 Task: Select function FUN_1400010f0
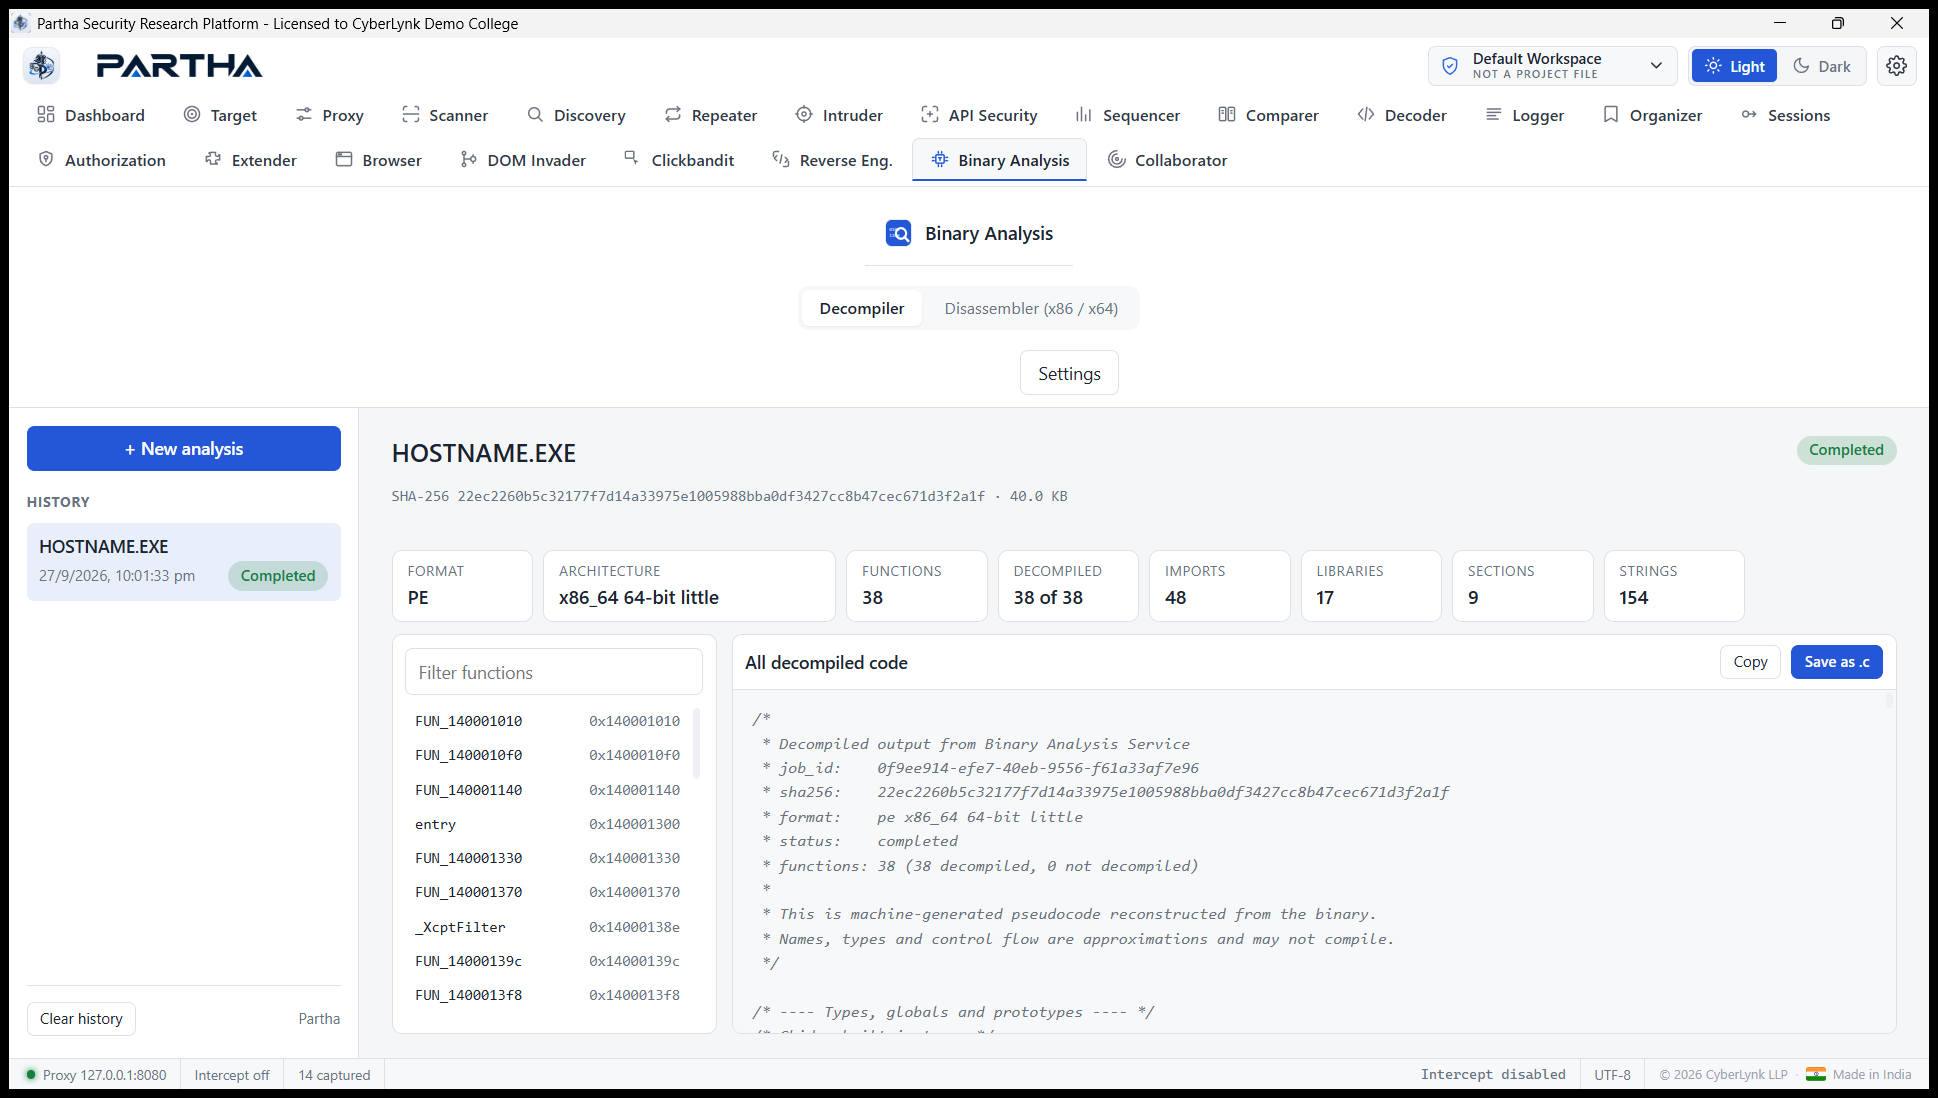547,755
